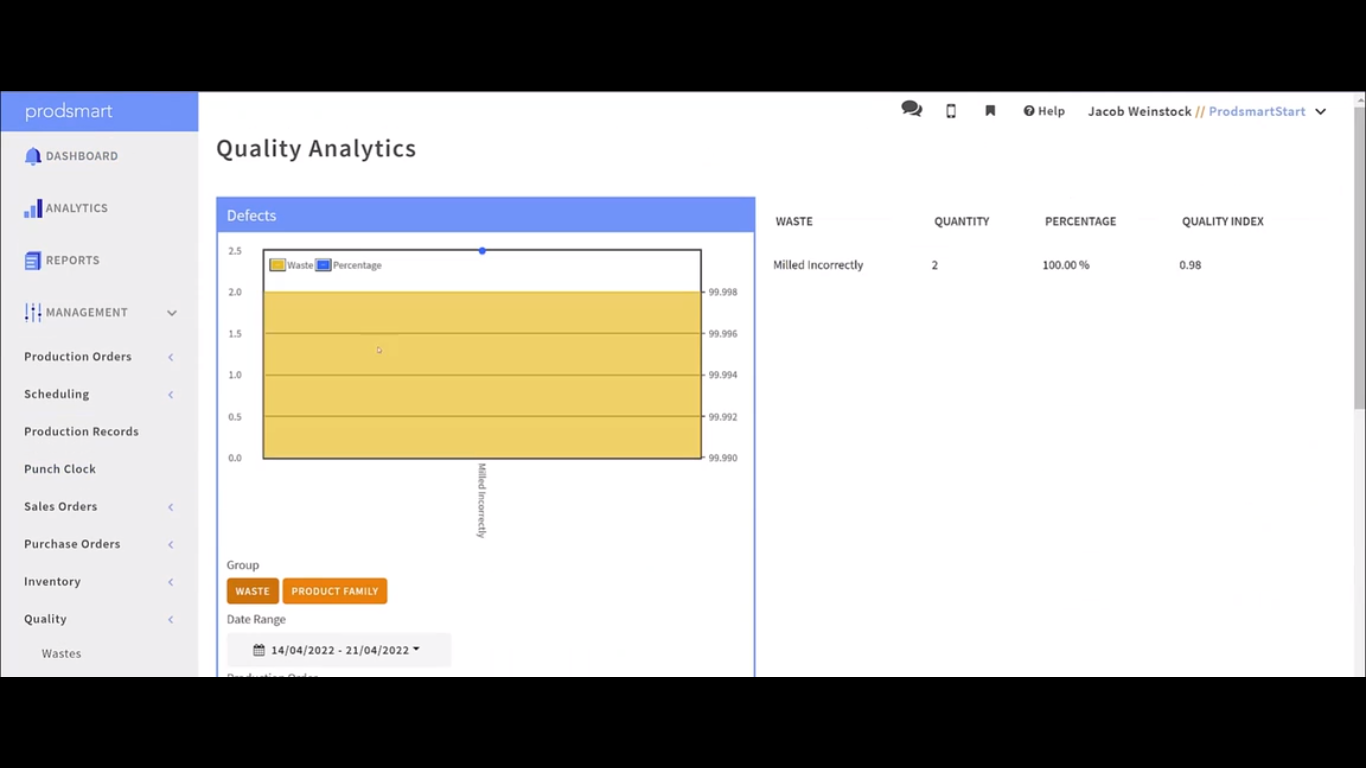Click the Analytics bar chart icon
Screen dimensions: 1366x768
pyautogui.click(x=33, y=208)
